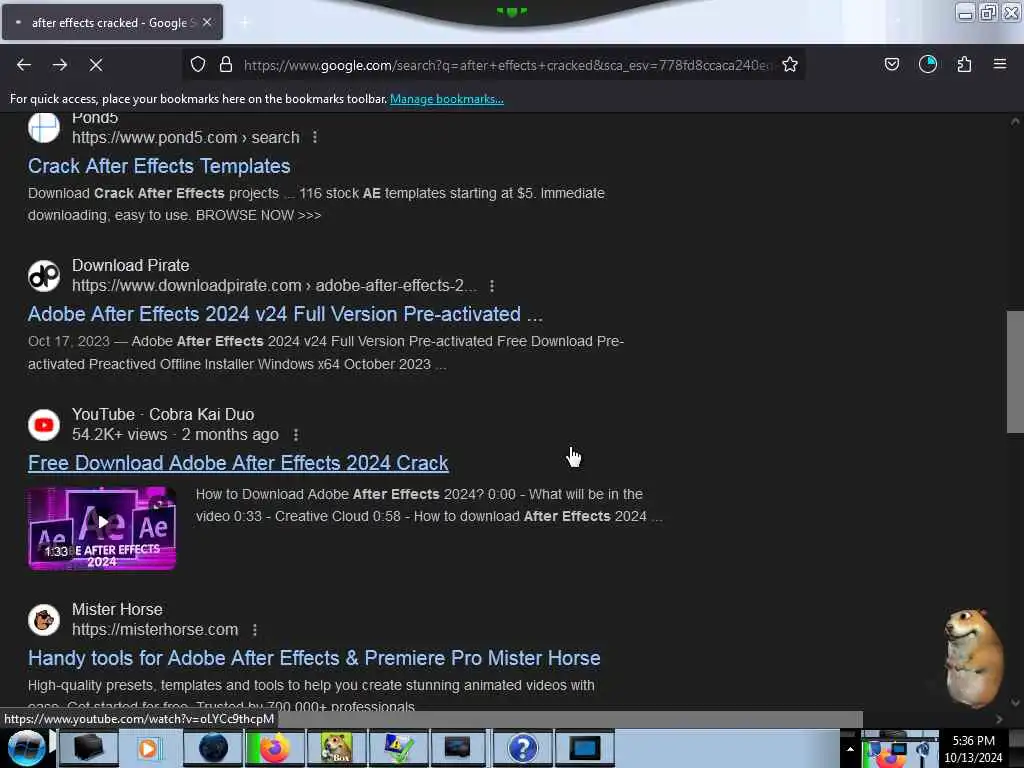Open Adobe After Effects 2024 v24 result

[285, 314]
